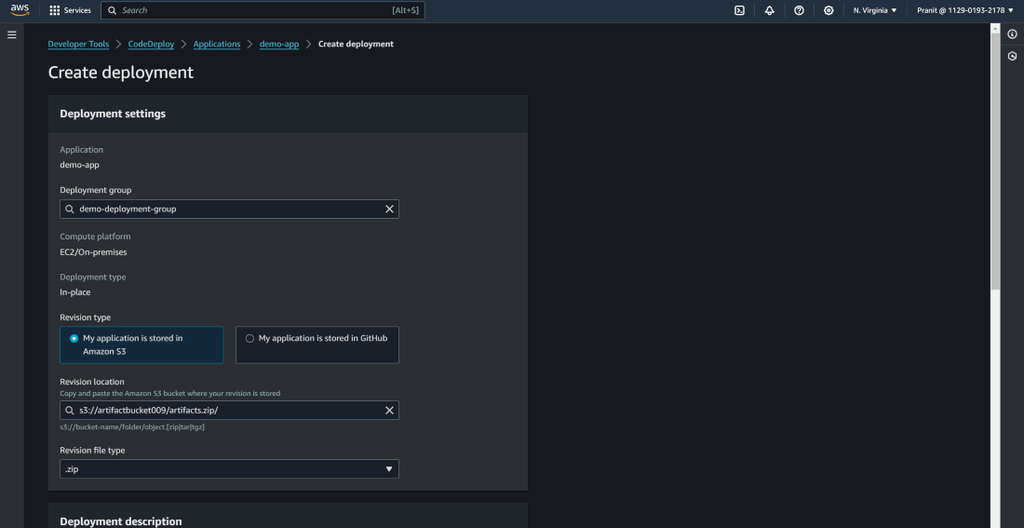Image resolution: width=1024 pixels, height=528 pixels.
Task: Open the Pranit account dropdown menu
Action: pos(965,10)
